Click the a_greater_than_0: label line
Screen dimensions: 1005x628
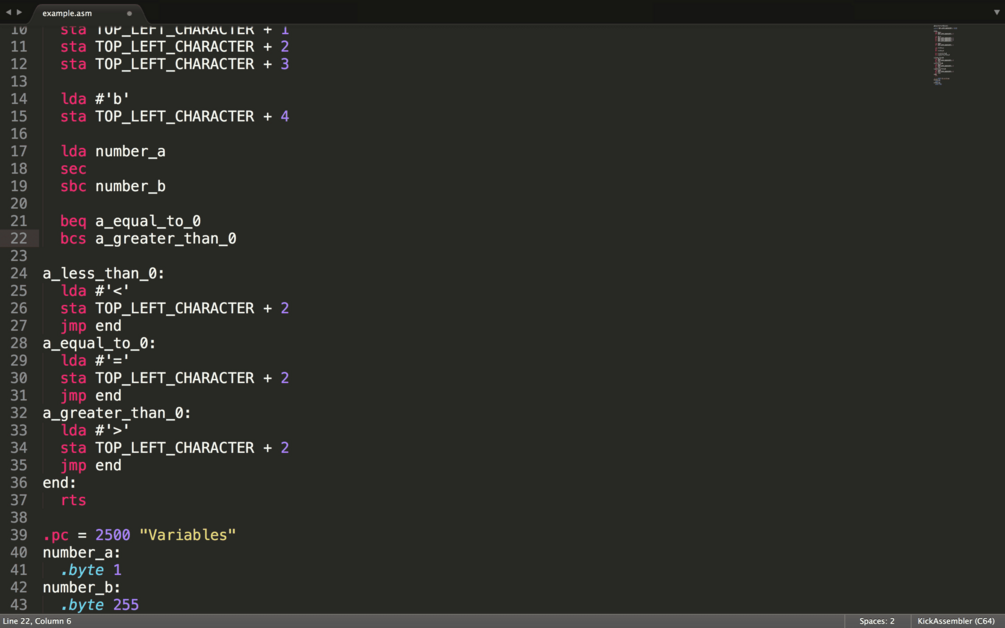tap(116, 413)
